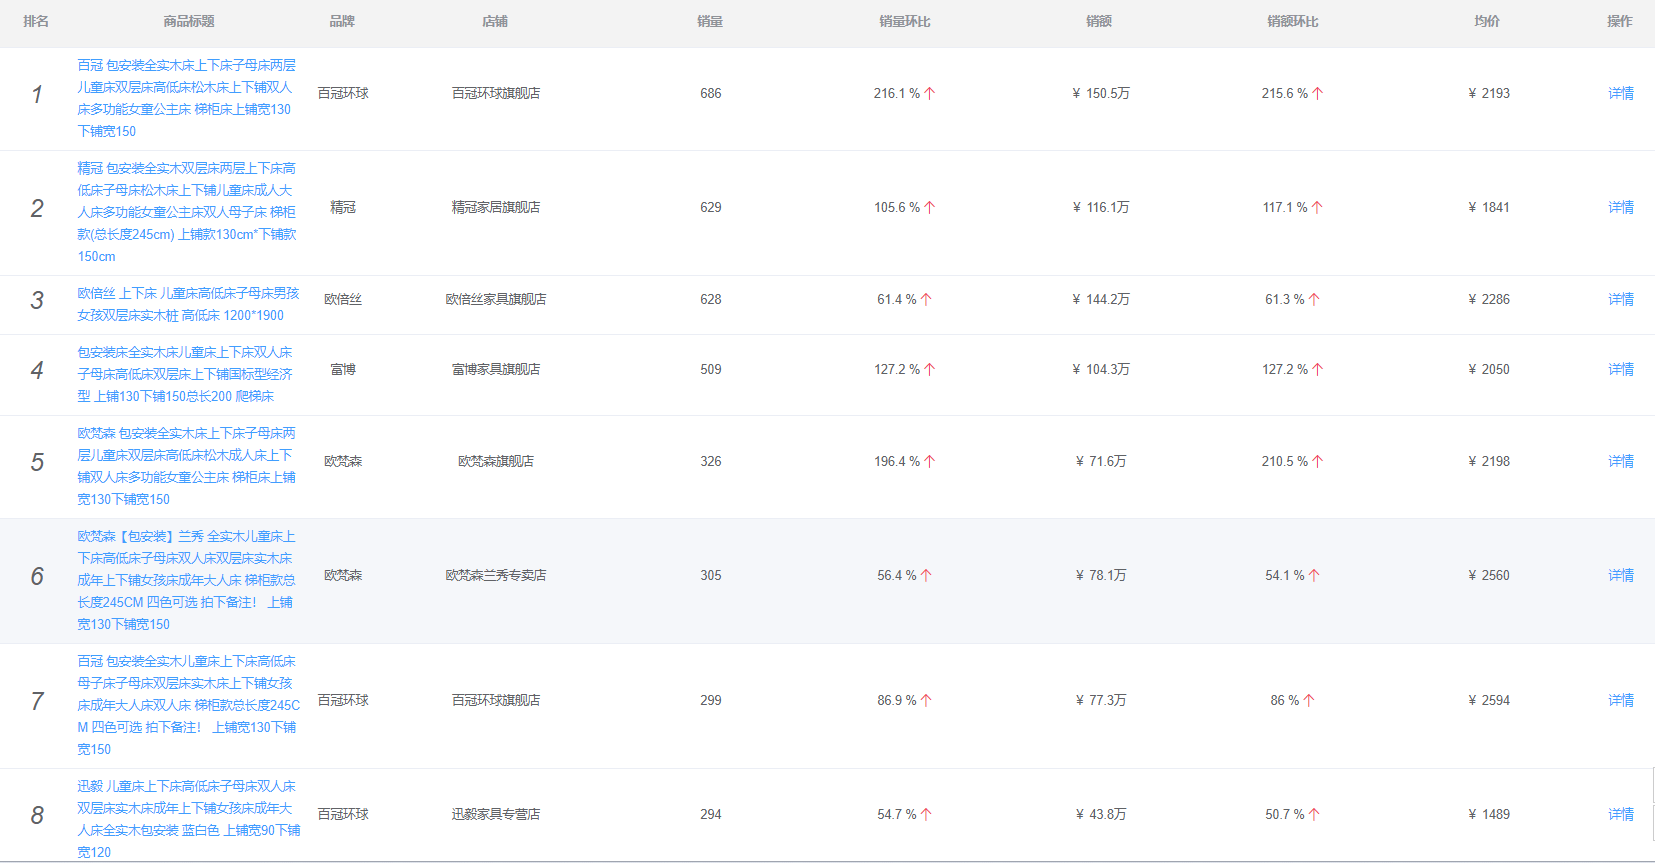Click the 排名 column header
The image size is (1655, 863).
pyautogui.click(x=36, y=21)
